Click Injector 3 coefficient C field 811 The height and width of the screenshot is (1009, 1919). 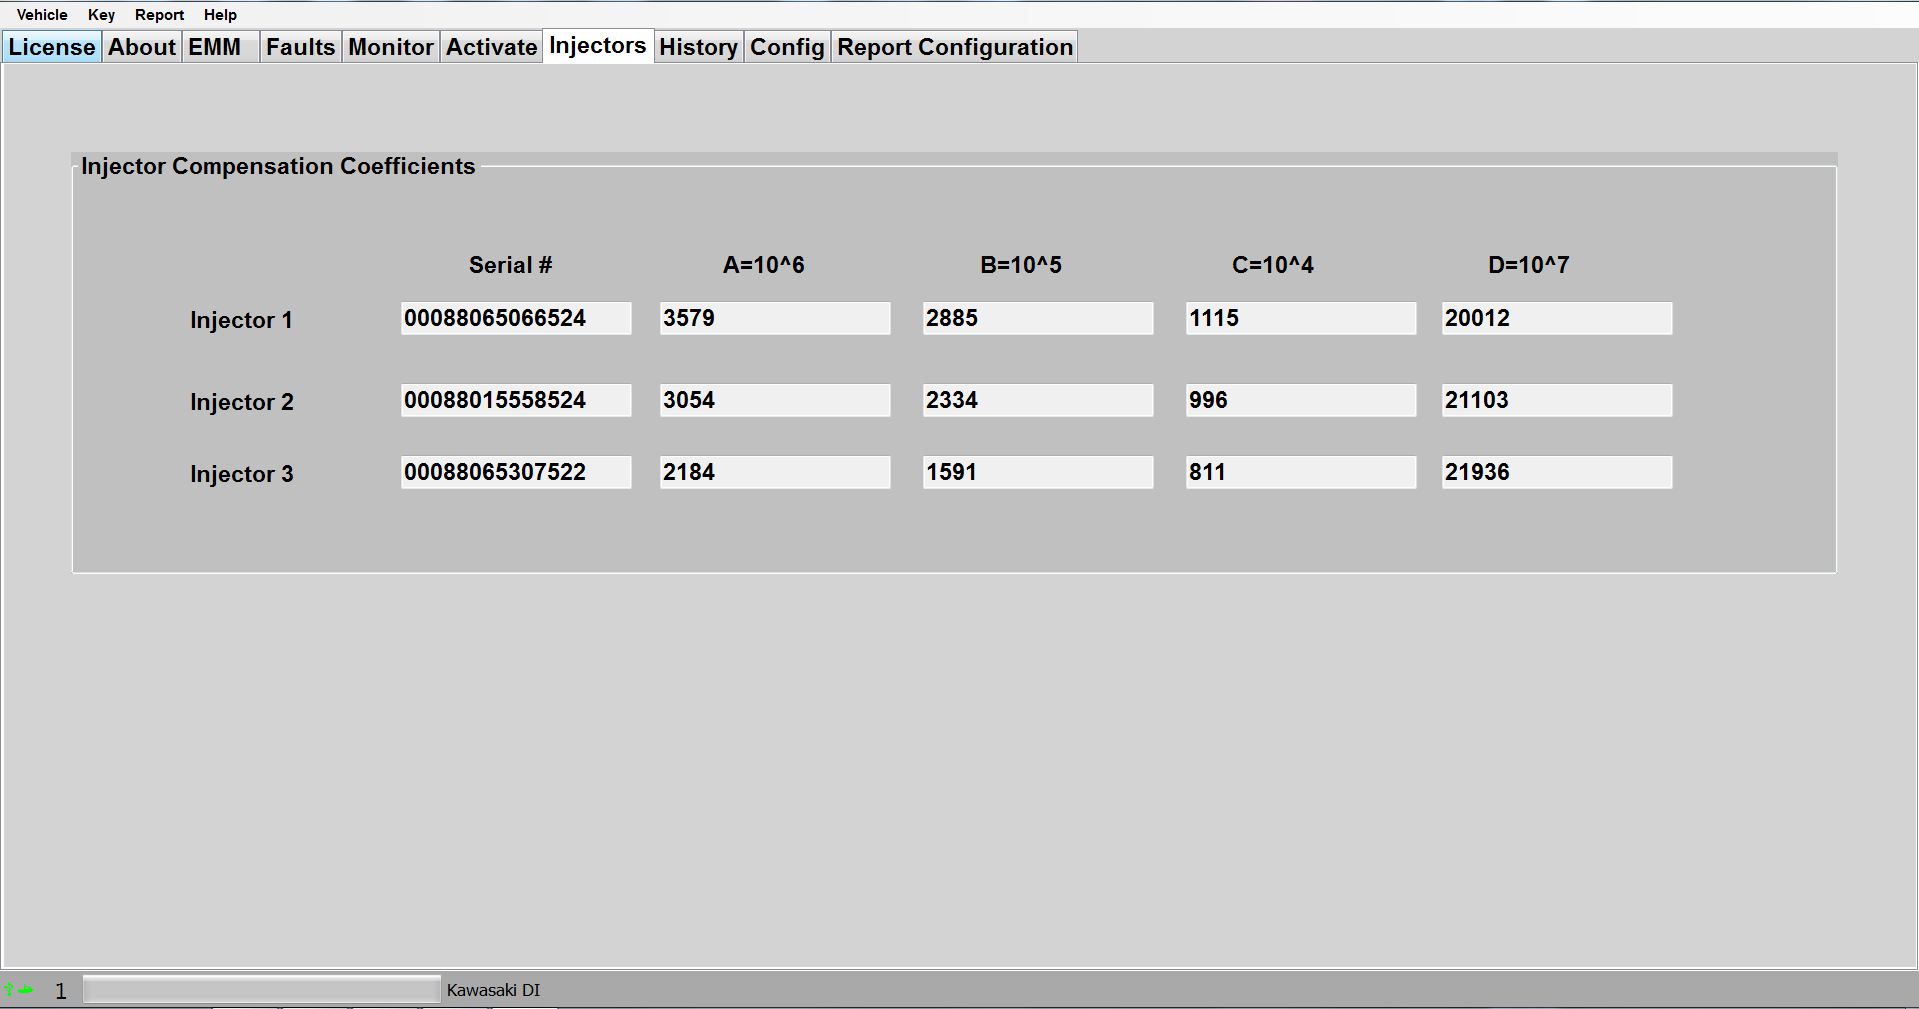1301,472
